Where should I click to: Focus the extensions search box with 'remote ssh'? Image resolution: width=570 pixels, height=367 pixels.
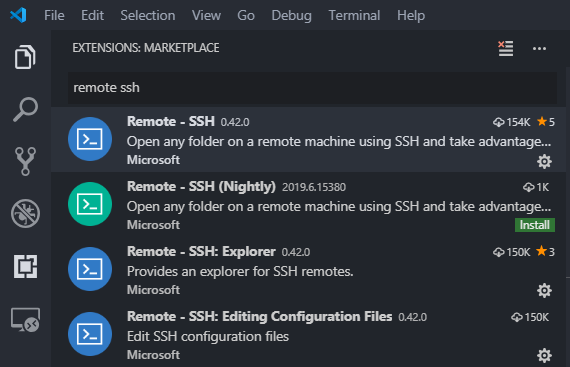point(312,88)
